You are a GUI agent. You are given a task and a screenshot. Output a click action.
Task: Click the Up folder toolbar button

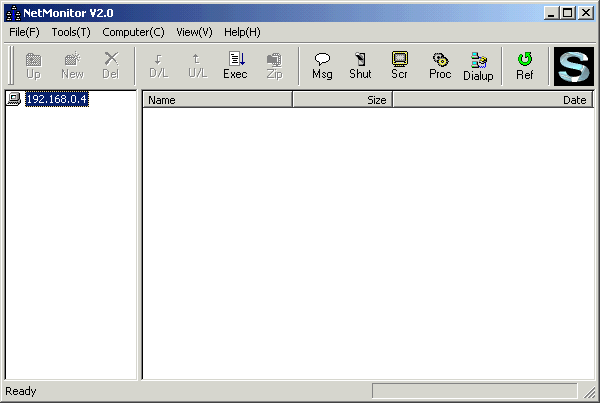tap(33, 66)
